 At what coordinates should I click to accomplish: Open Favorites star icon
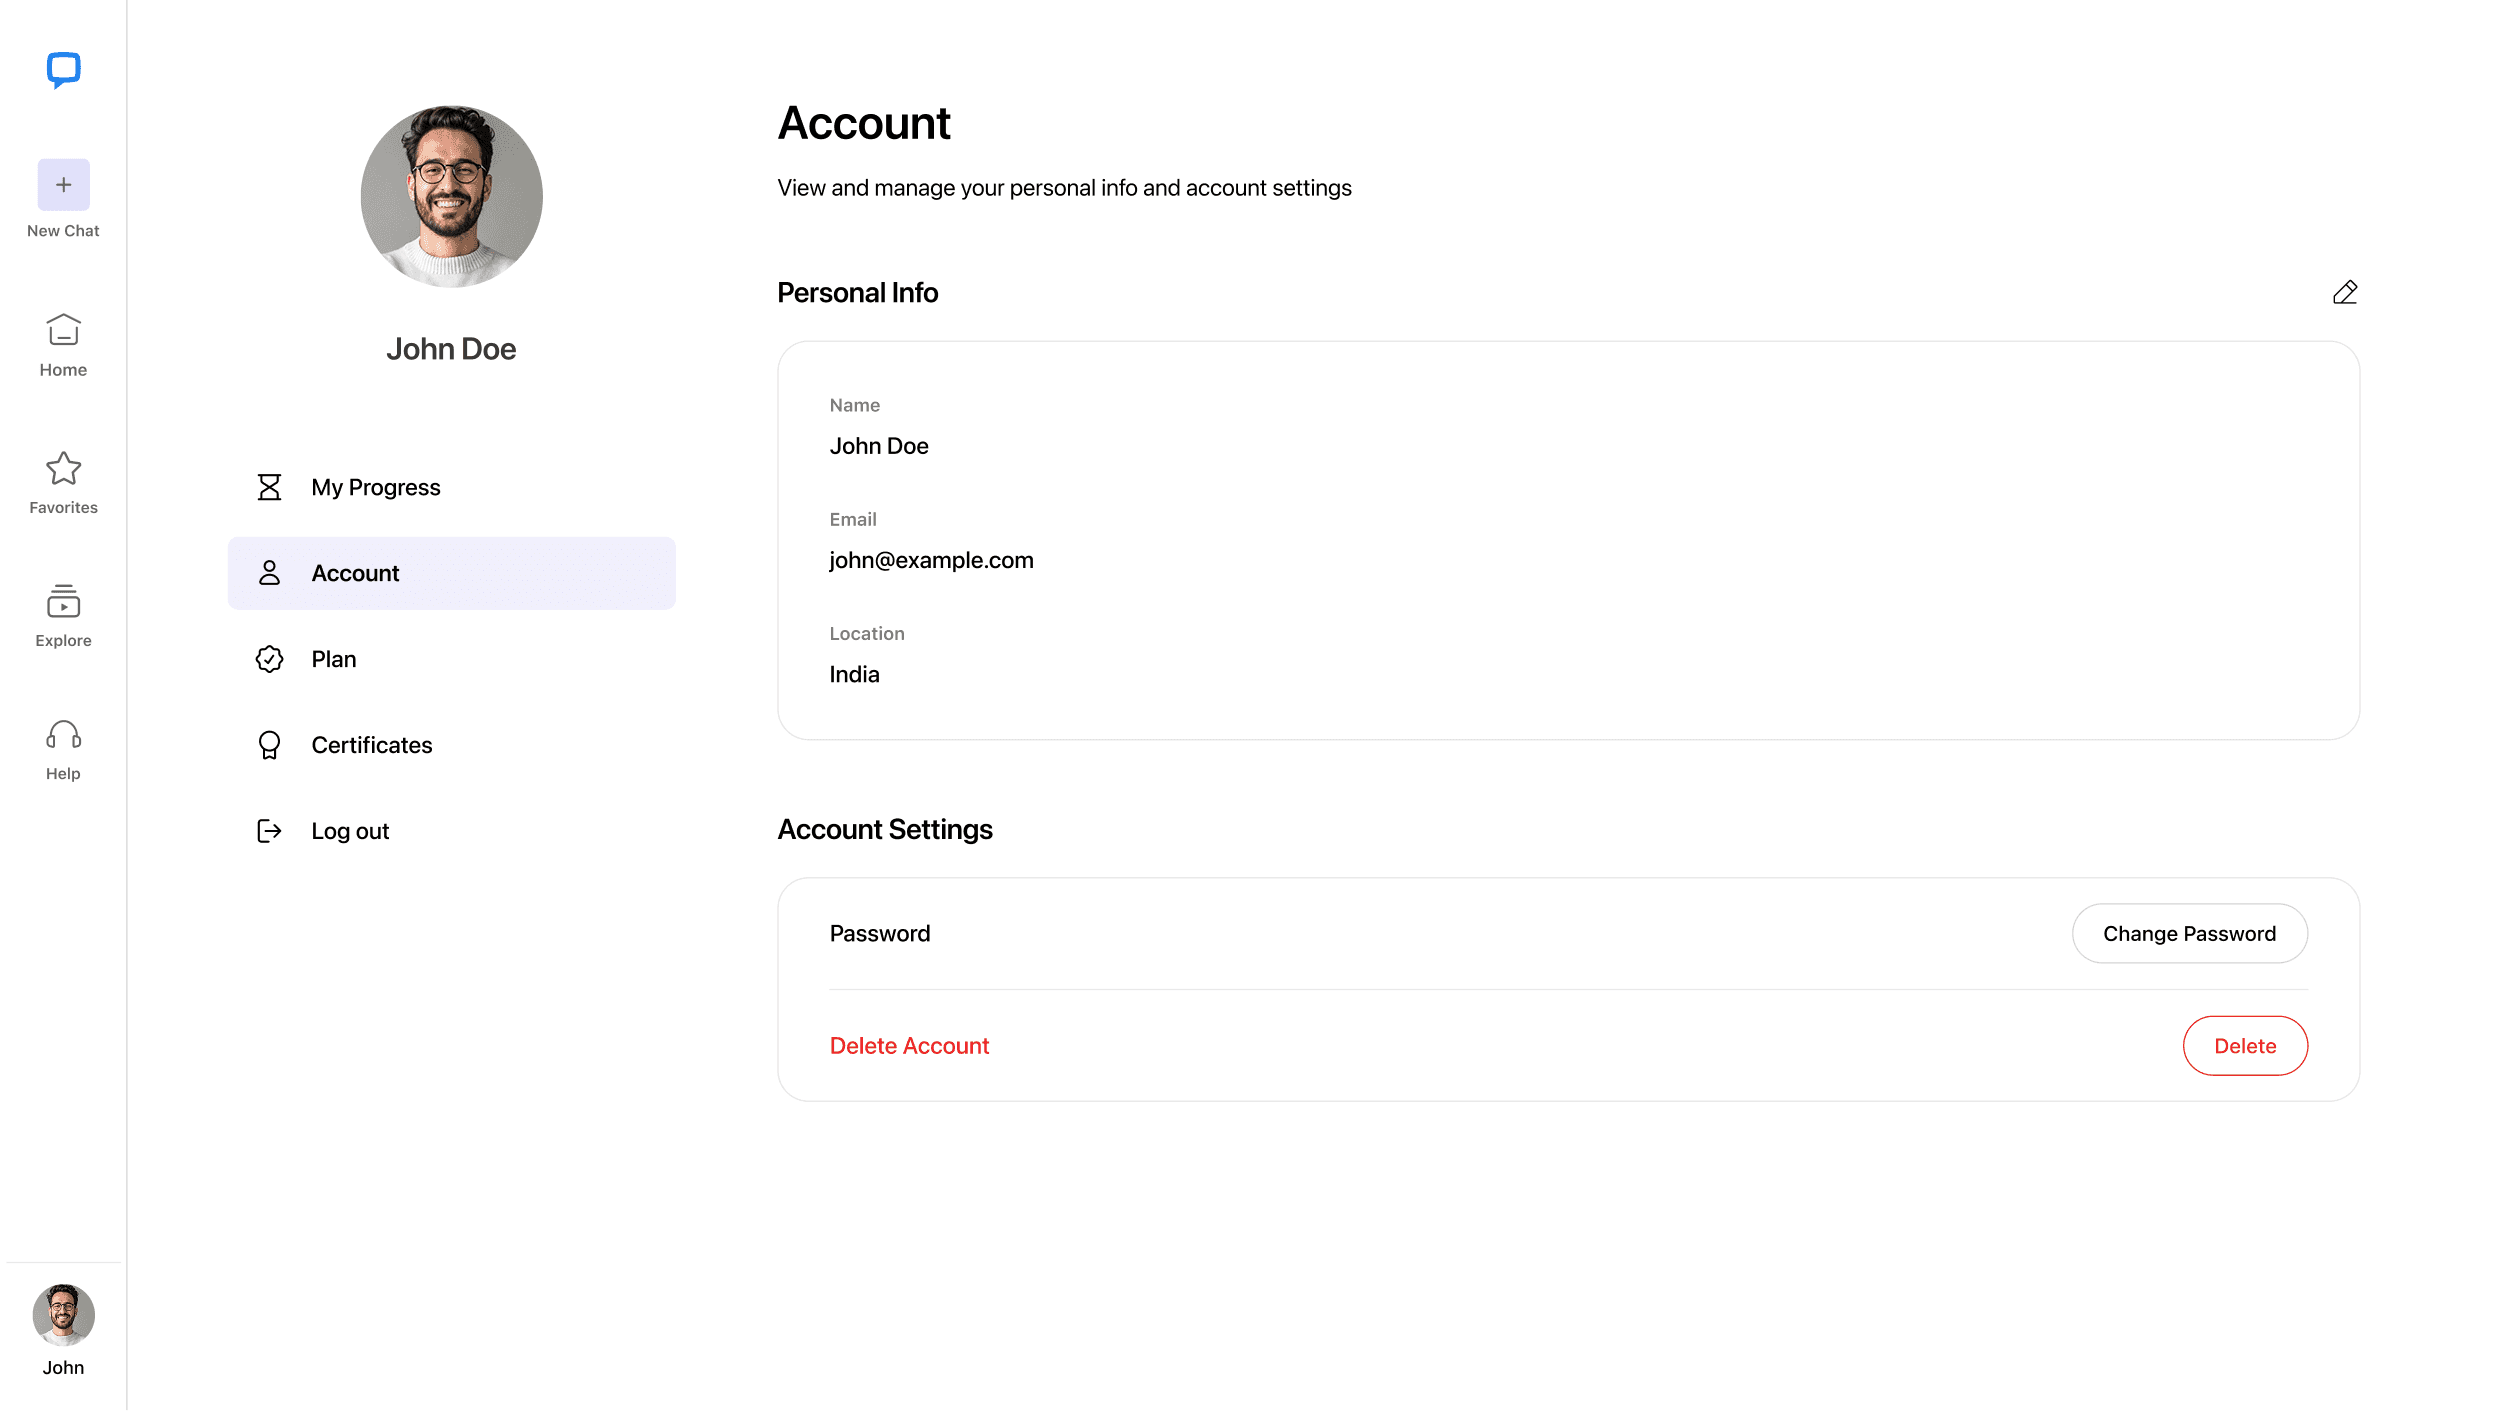pyautogui.click(x=63, y=482)
